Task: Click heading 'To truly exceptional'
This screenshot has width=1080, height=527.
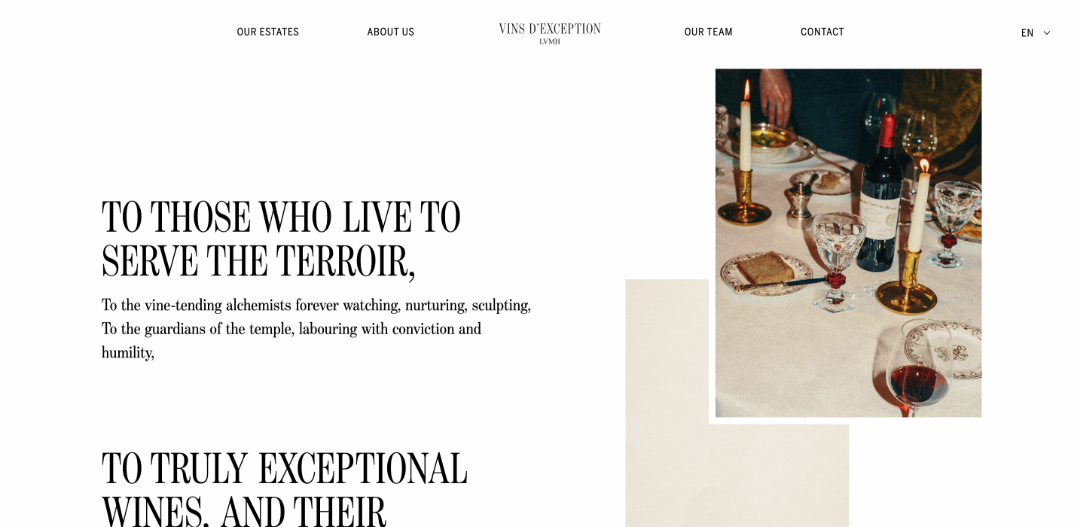Action: coord(284,469)
